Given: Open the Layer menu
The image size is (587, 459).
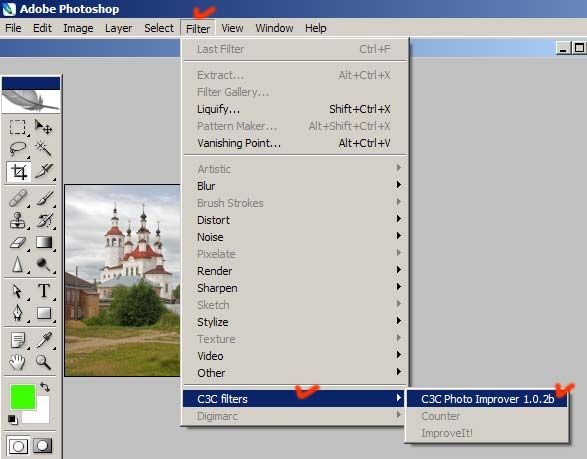Looking at the screenshot, I should coord(118,28).
